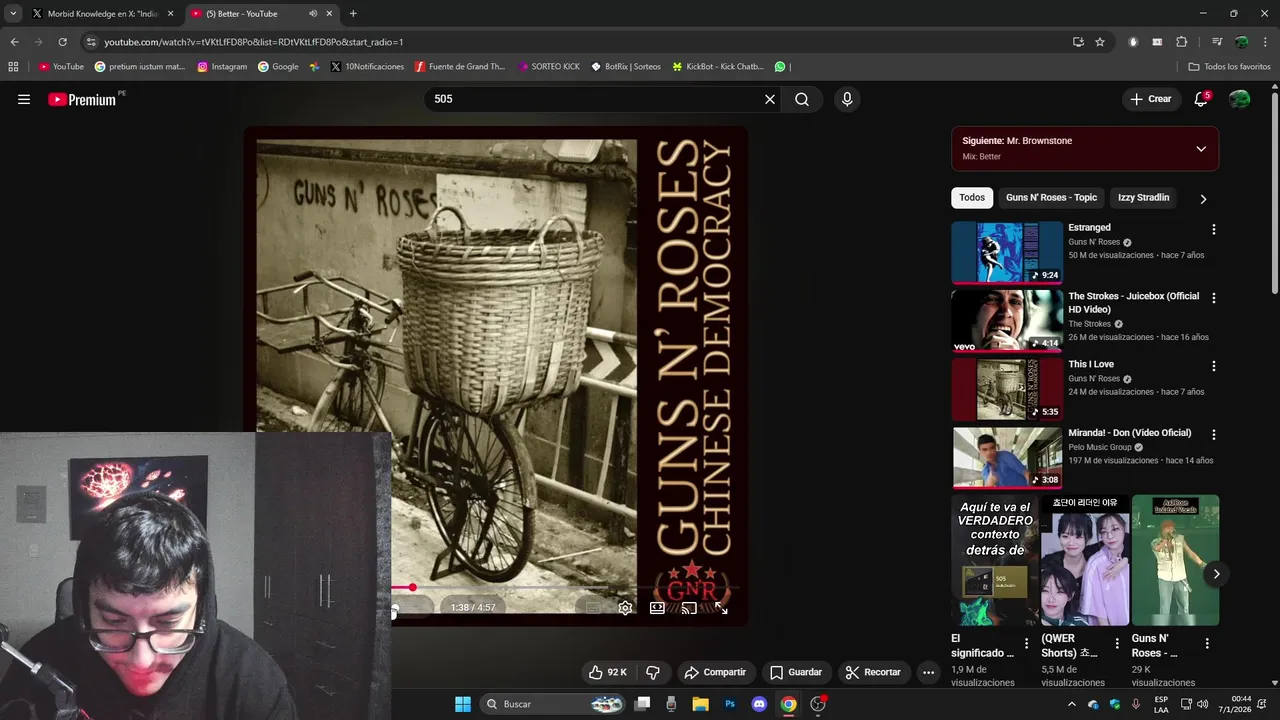Open File Explorer from taskbar
Screen dimensions: 1280x720
[x=700, y=704]
